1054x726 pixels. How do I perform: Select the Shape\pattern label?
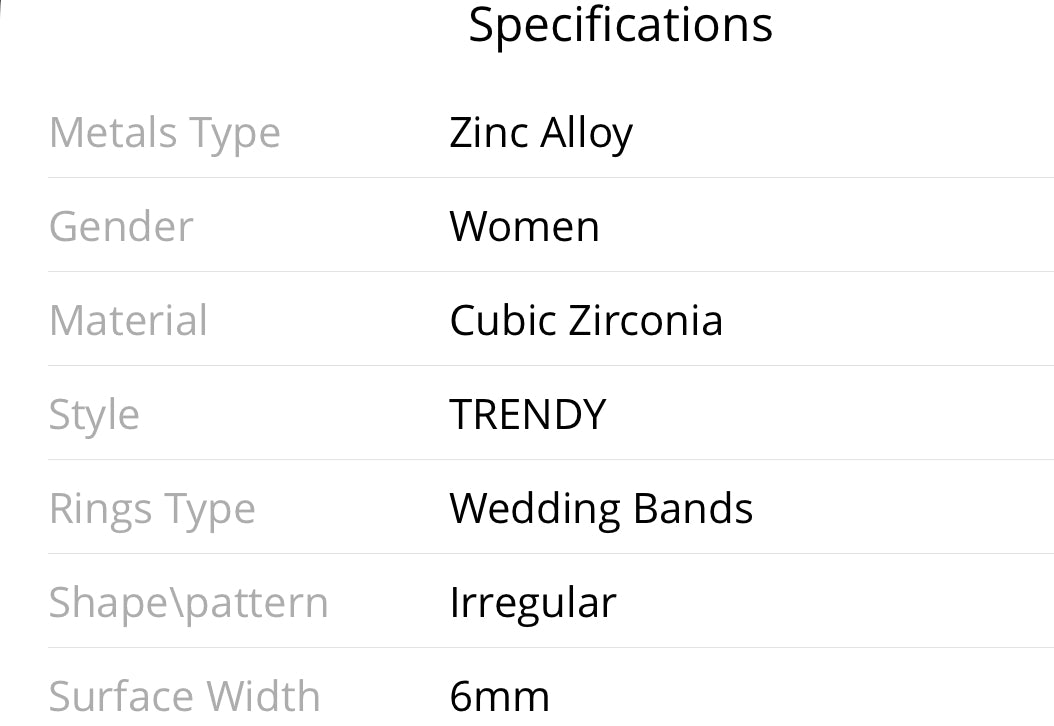point(189,604)
